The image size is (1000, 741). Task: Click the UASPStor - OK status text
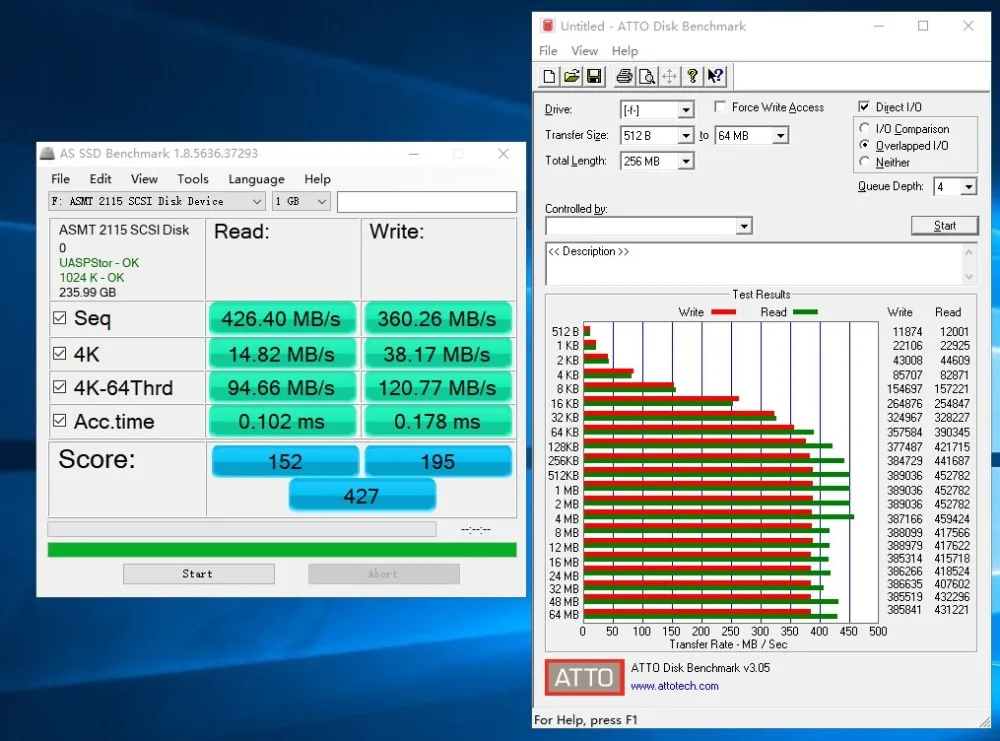point(99,263)
